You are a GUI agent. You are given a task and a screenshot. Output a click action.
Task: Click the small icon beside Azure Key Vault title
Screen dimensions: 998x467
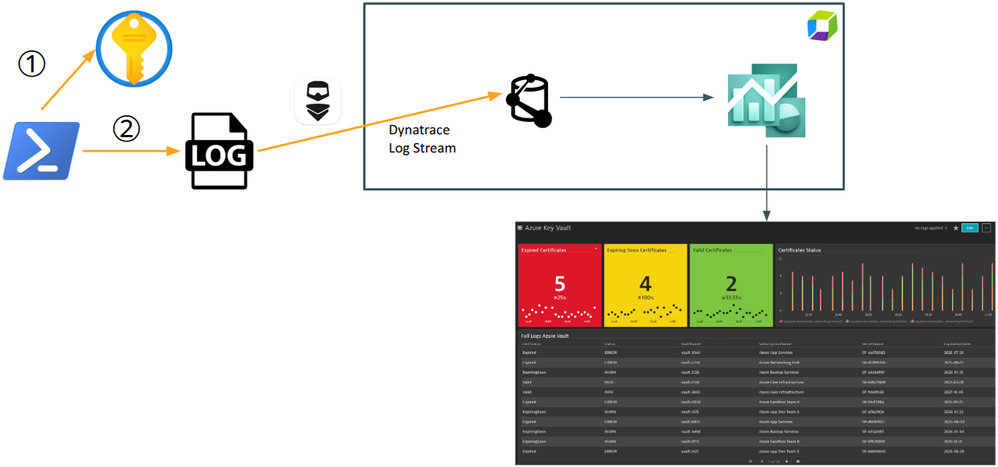point(520,227)
